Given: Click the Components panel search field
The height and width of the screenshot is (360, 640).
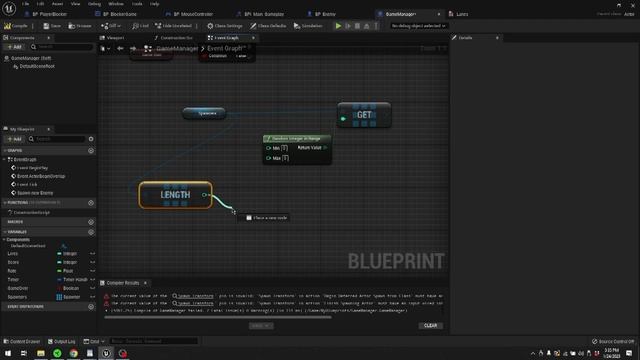Looking at the screenshot, I should pos(62,47).
